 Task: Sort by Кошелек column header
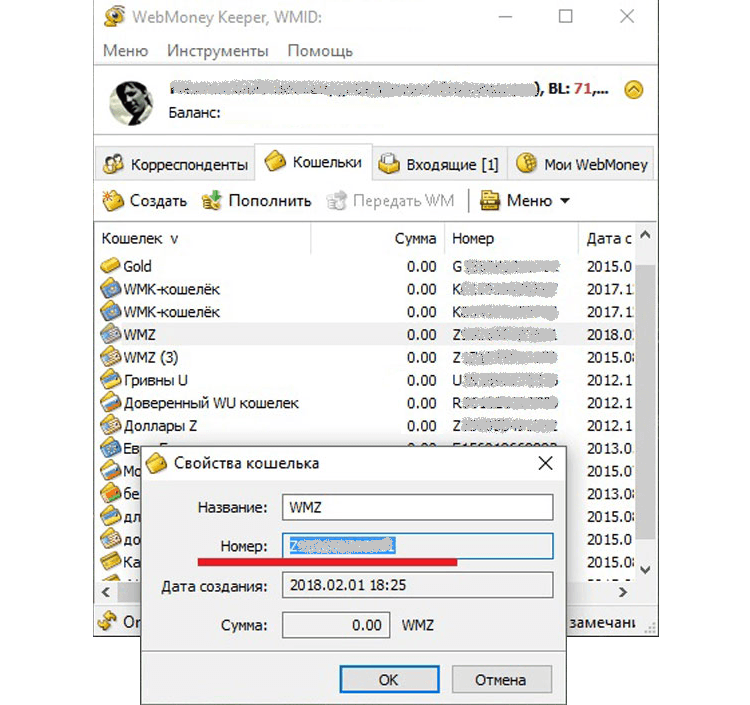coord(203,238)
